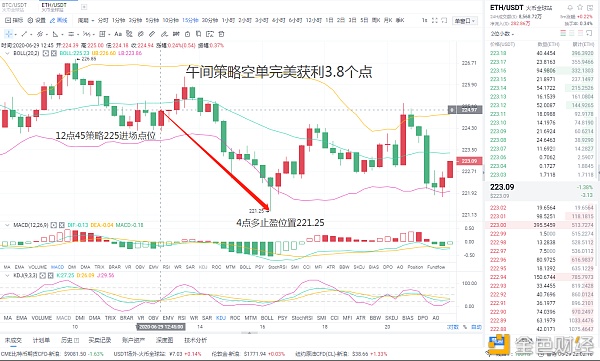Image resolution: width=600 pixels, height=361 pixels.
Task: Favorite ETH/USDT with the star icon
Action: [x=580, y=8]
